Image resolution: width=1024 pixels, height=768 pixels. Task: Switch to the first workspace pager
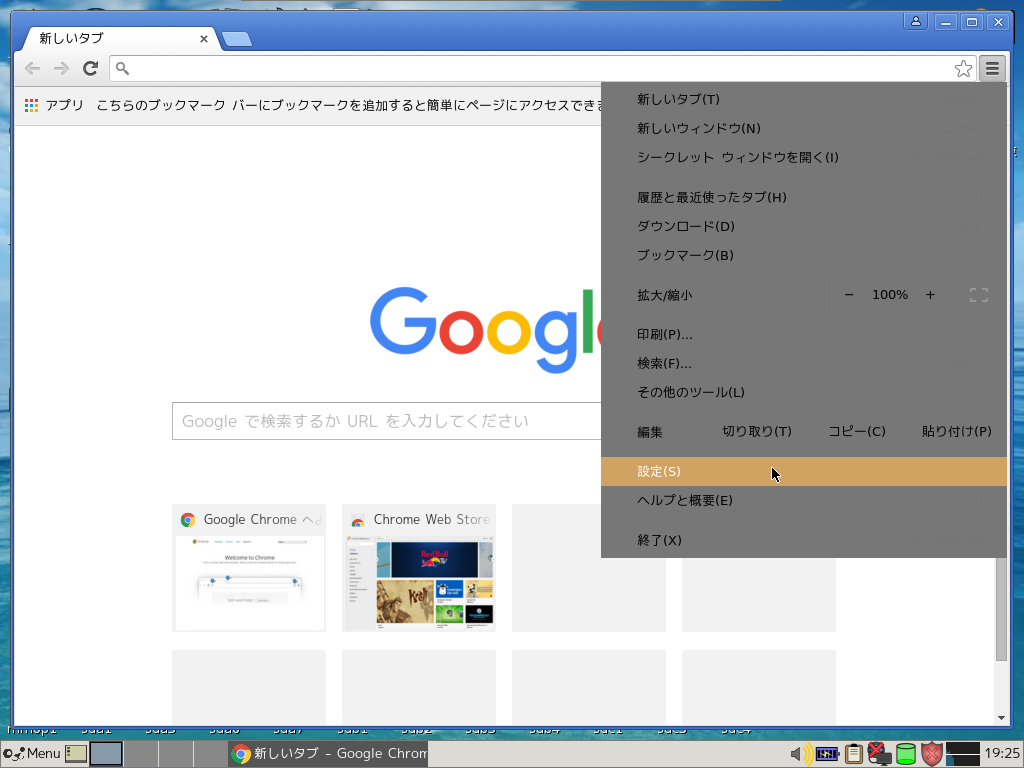[106, 754]
